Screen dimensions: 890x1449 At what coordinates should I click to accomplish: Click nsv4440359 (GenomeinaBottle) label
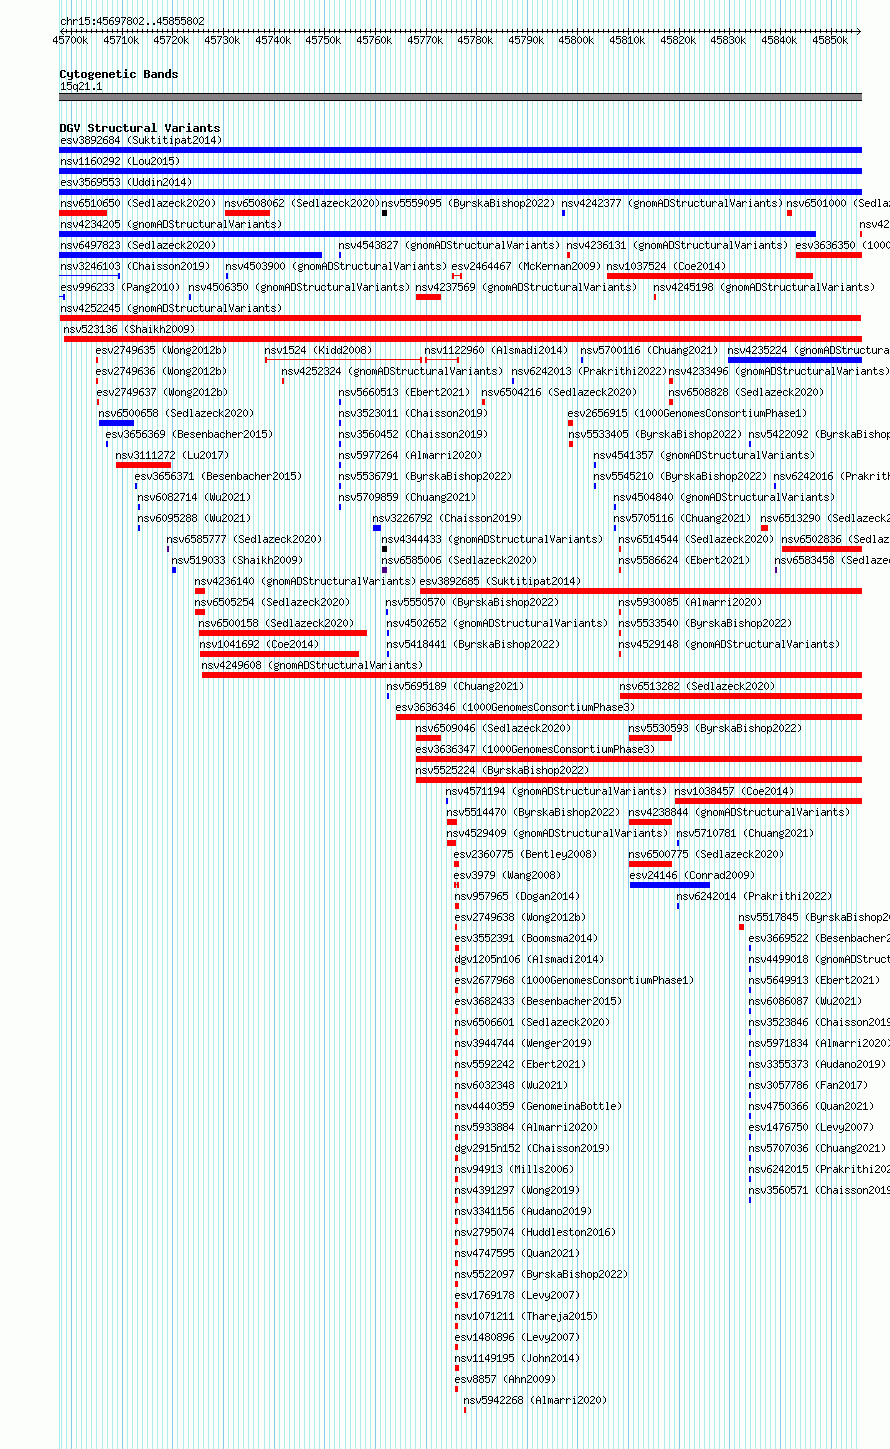pyautogui.click(x=538, y=1106)
